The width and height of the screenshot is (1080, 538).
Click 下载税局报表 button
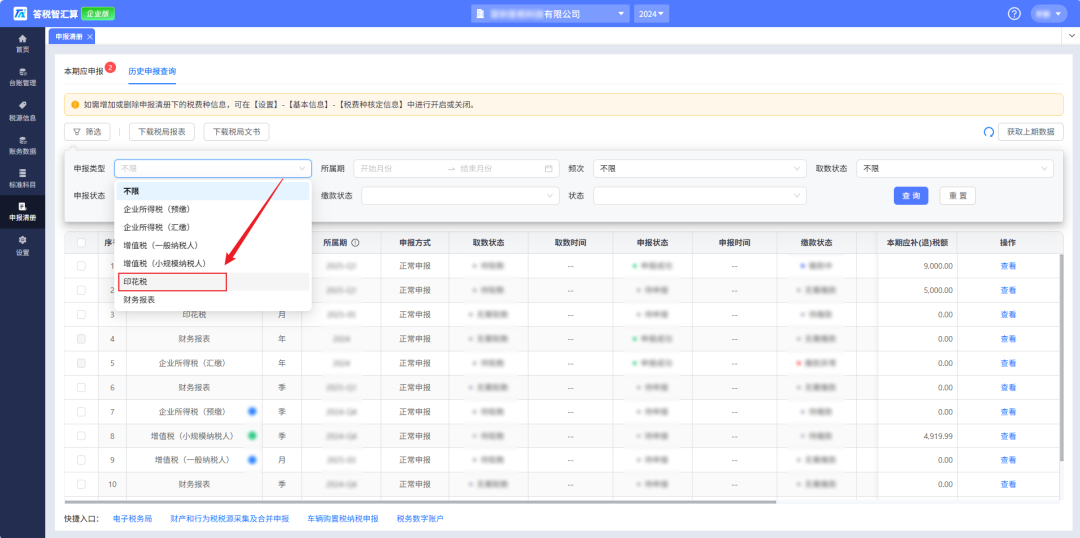(x=162, y=132)
